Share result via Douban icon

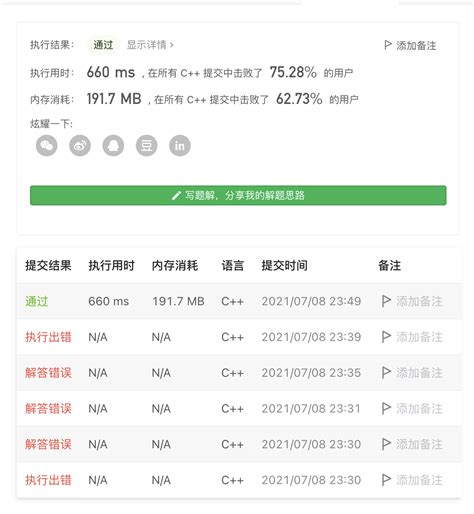147,146
